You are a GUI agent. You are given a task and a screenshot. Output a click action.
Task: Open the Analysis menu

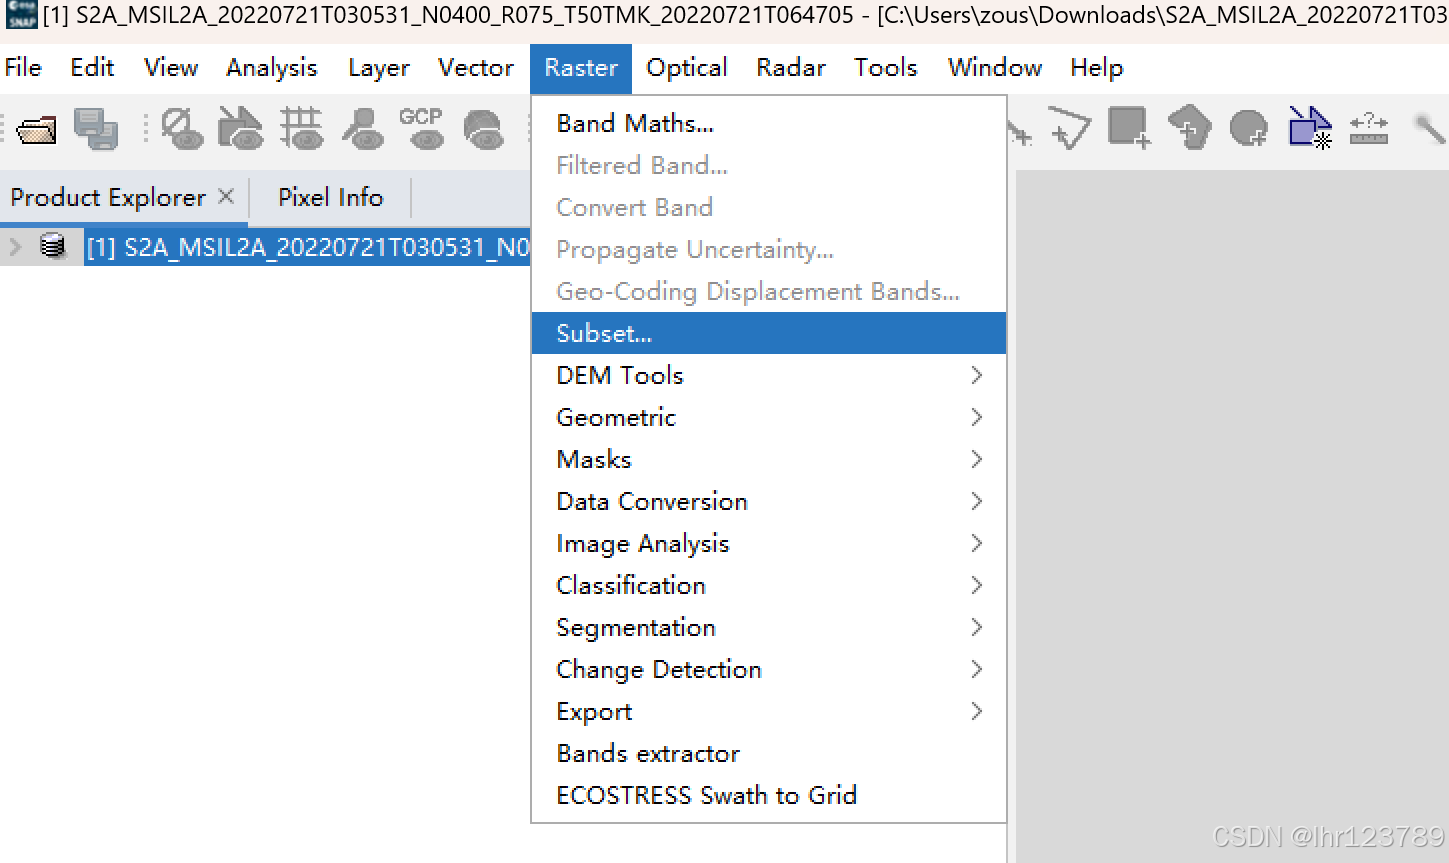(x=272, y=68)
